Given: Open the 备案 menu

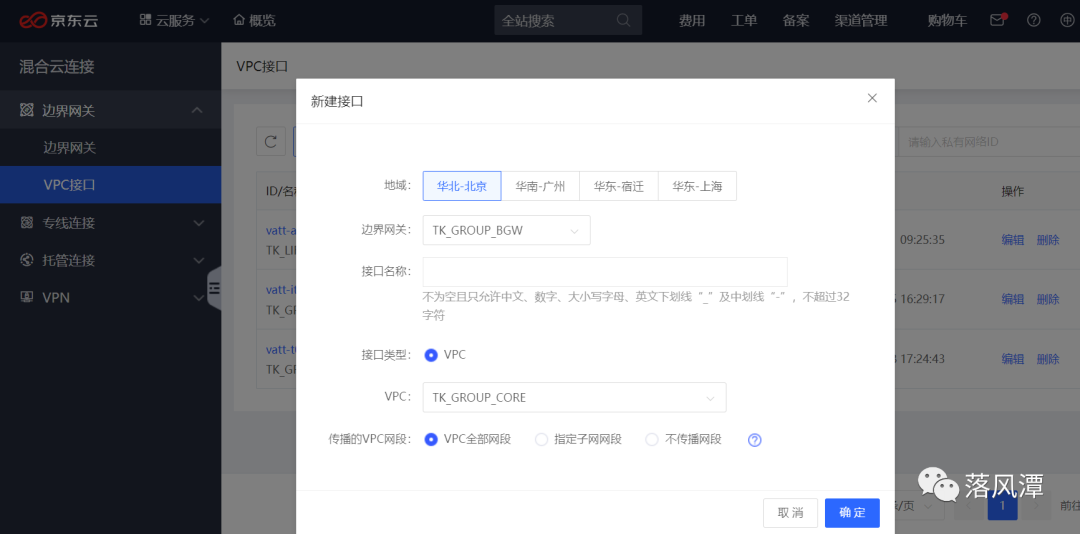Looking at the screenshot, I should 796,21.
